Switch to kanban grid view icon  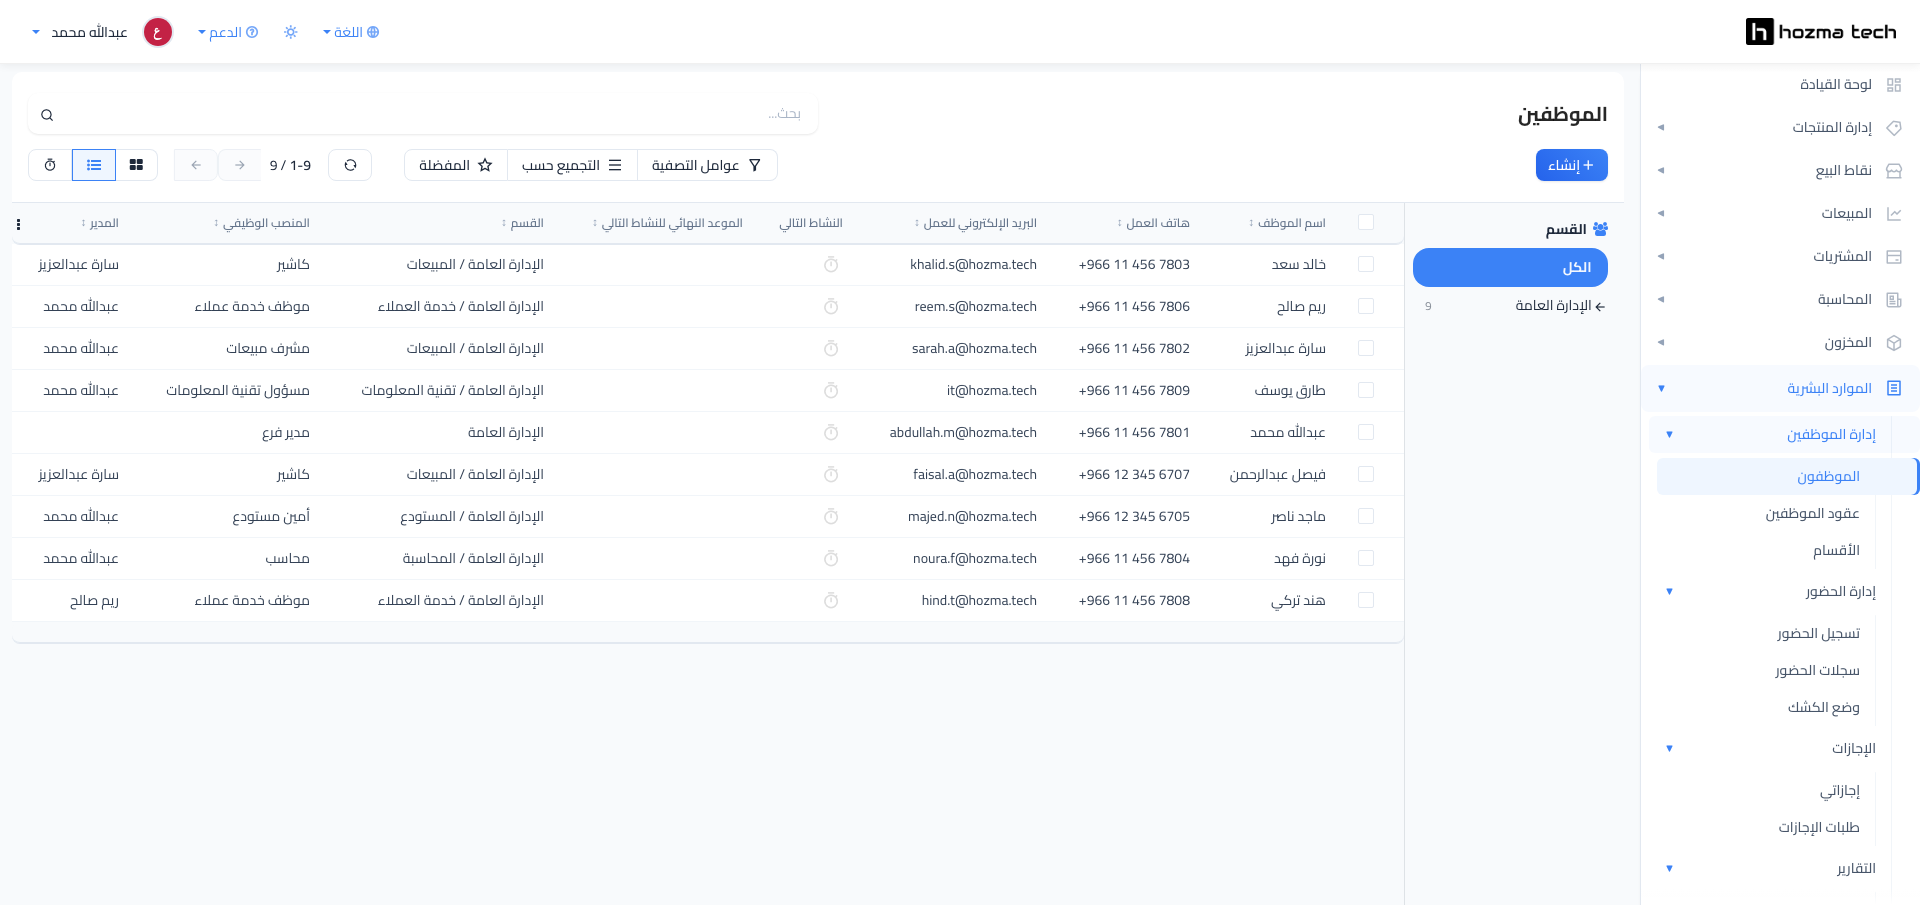tap(137, 165)
